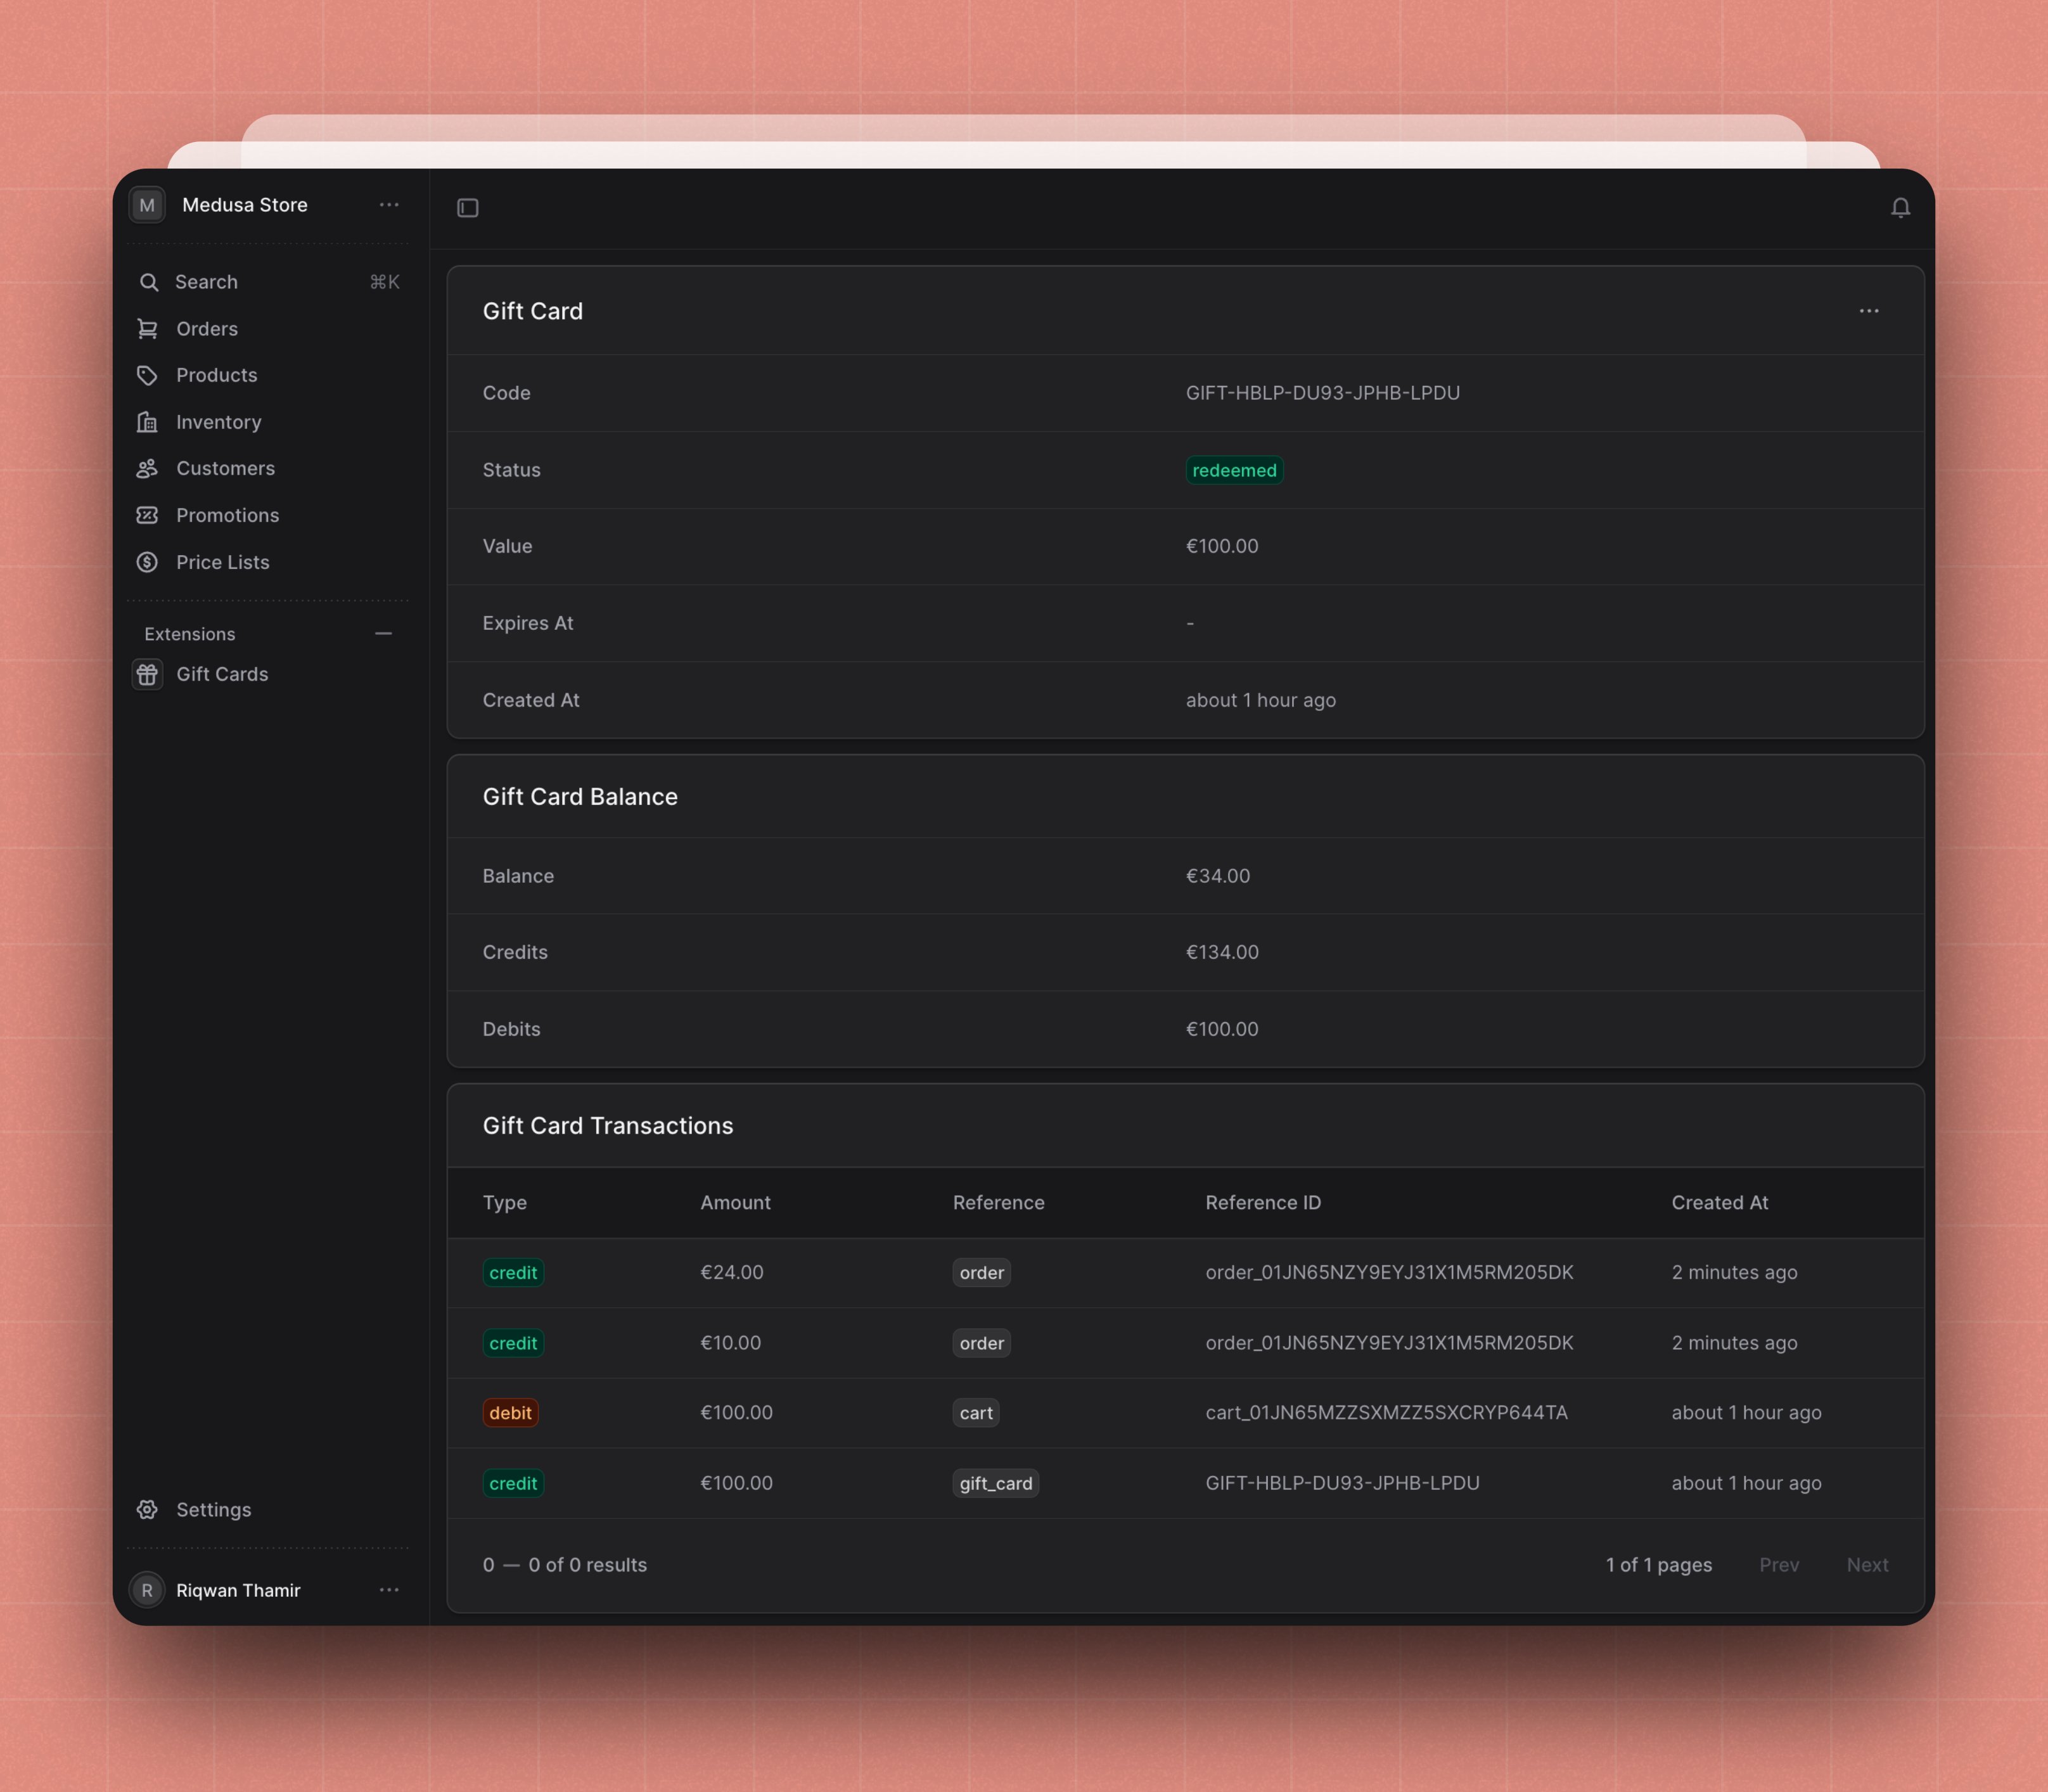Image resolution: width=2048 pixels, height=1792 pixels.
Task: Toggle the sidebar panel icon
Action: (468, 208)
